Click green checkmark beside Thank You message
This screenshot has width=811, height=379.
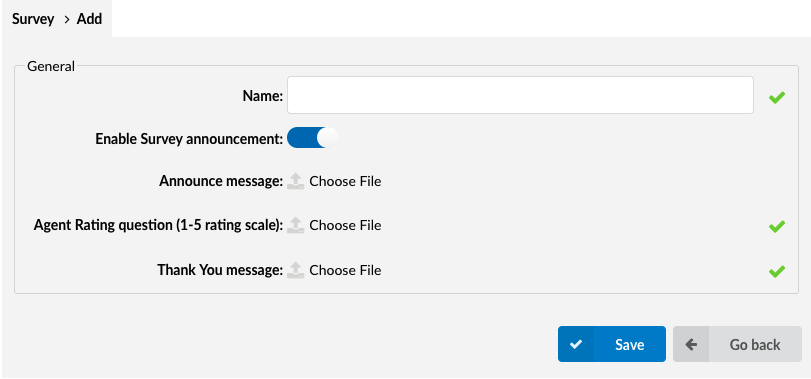click(x=777, y=271)
